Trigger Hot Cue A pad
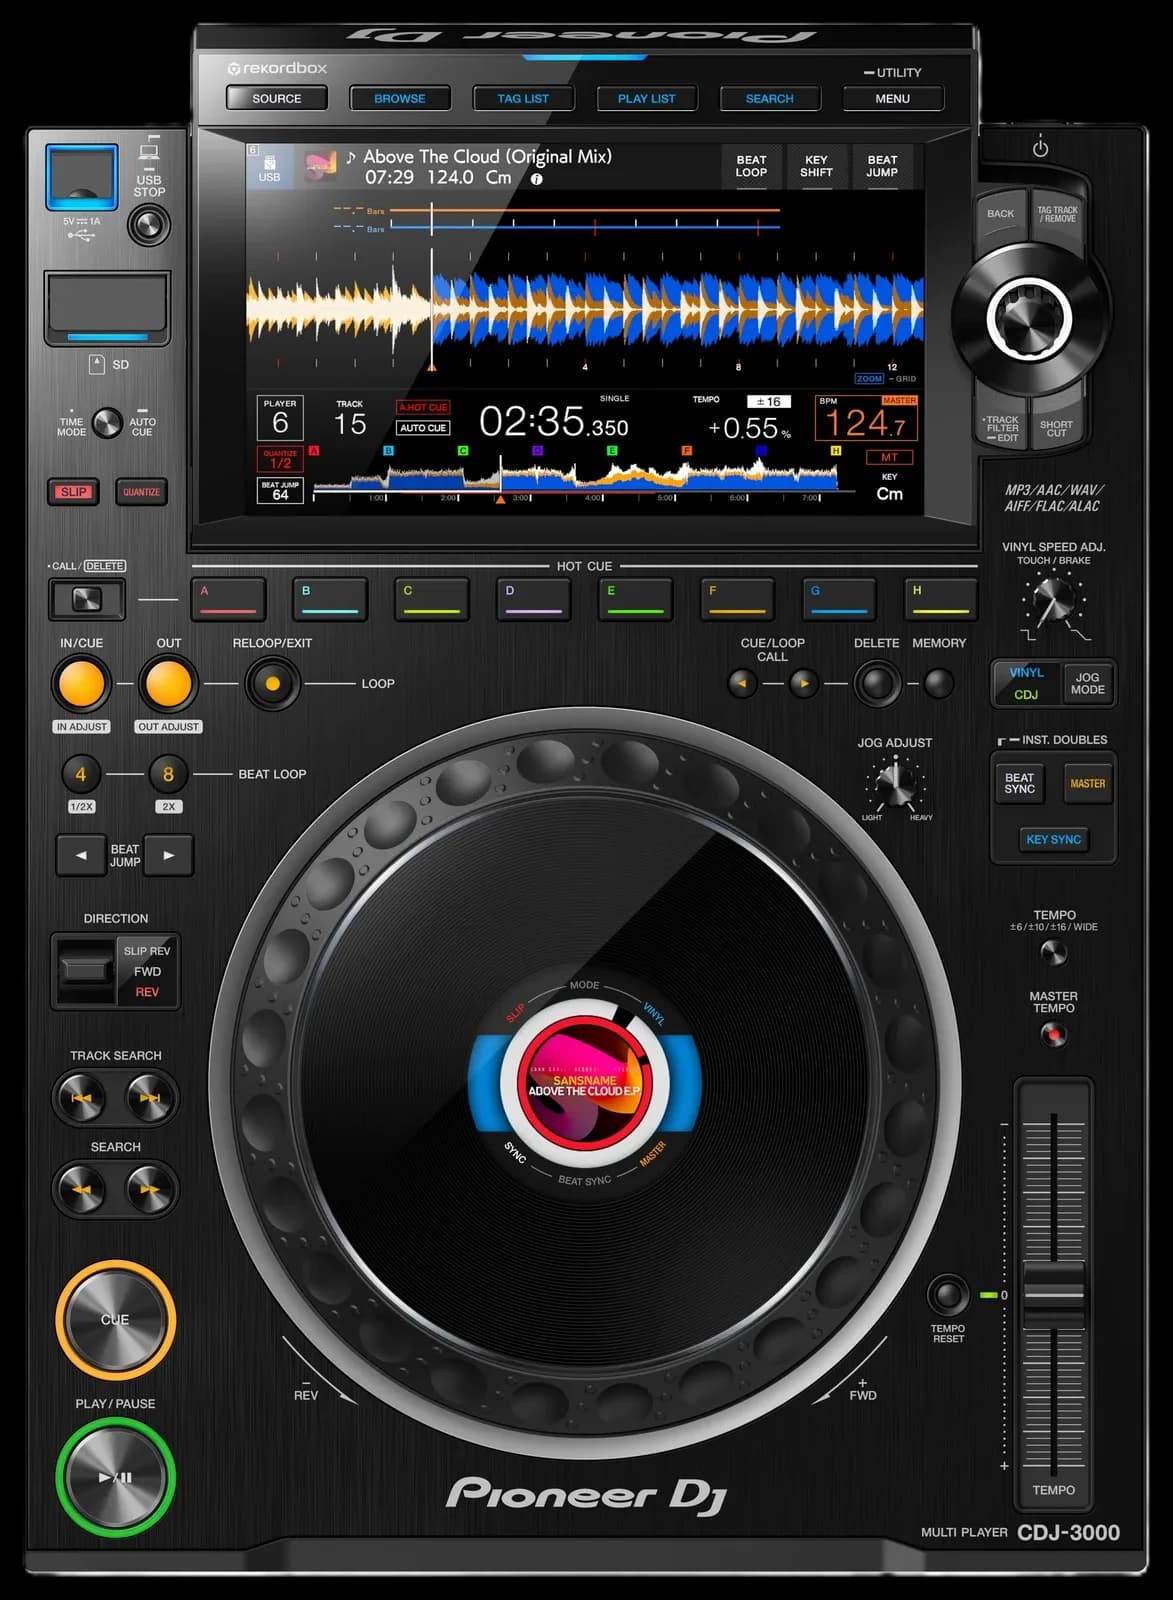Image resolution: width=1173 pixels, height=1600 pixels. click(229, 599)
